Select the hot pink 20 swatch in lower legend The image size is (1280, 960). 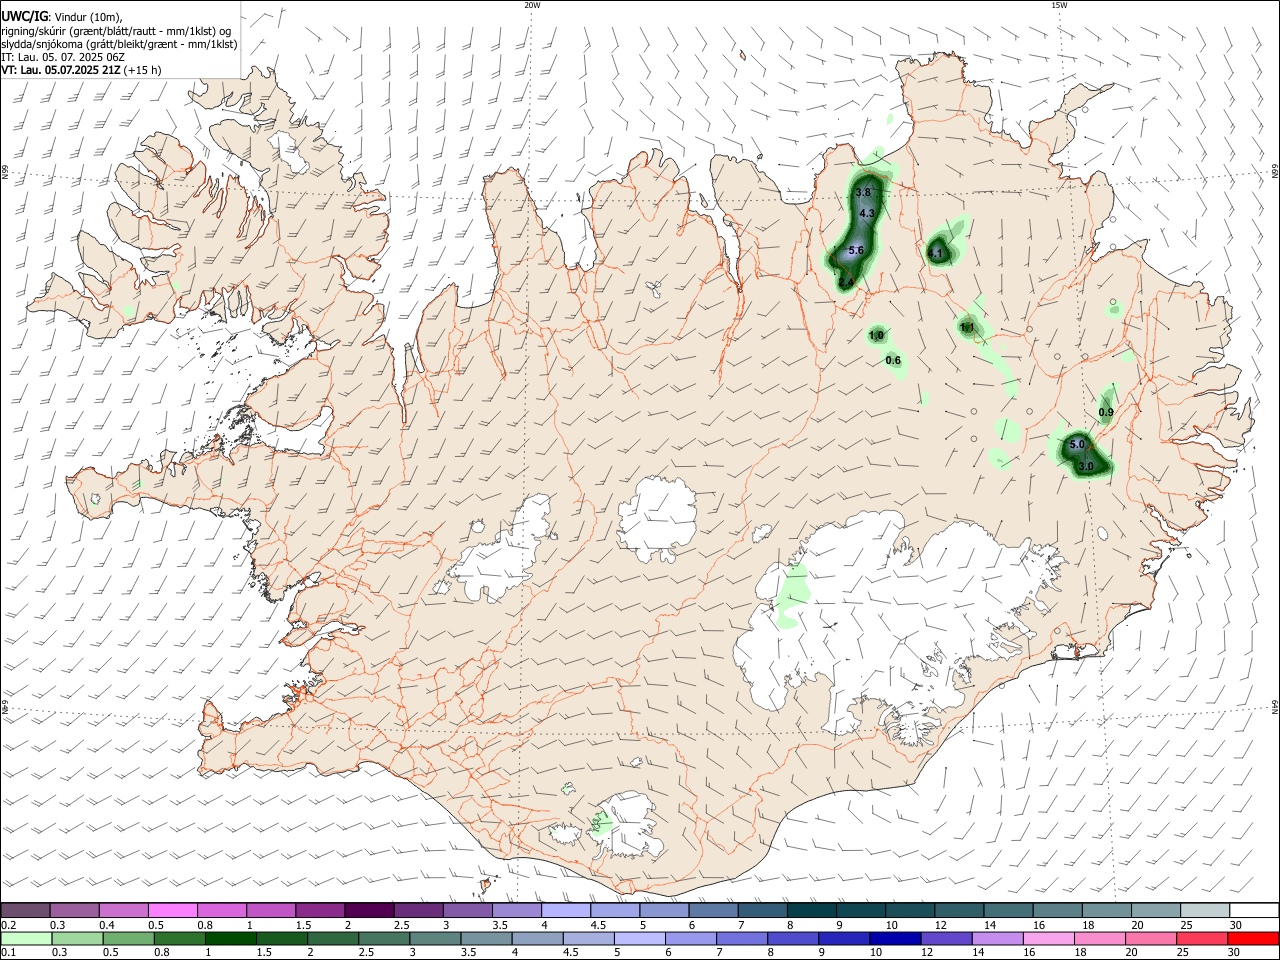(1151, 938)
